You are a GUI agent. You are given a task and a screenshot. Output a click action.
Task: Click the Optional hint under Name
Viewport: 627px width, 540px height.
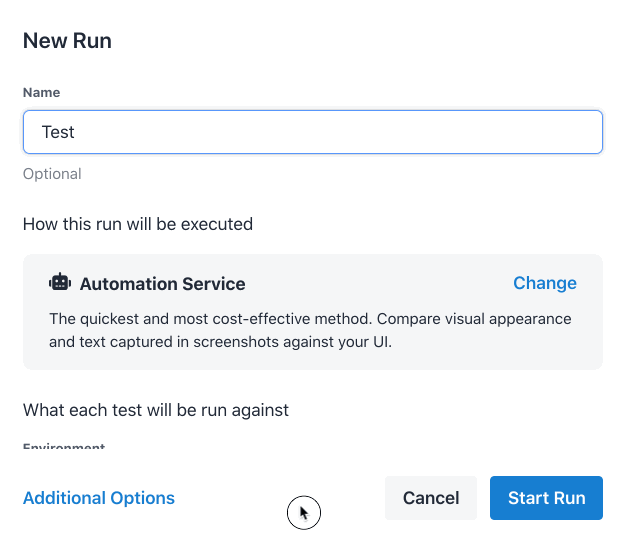pos(52,174)
